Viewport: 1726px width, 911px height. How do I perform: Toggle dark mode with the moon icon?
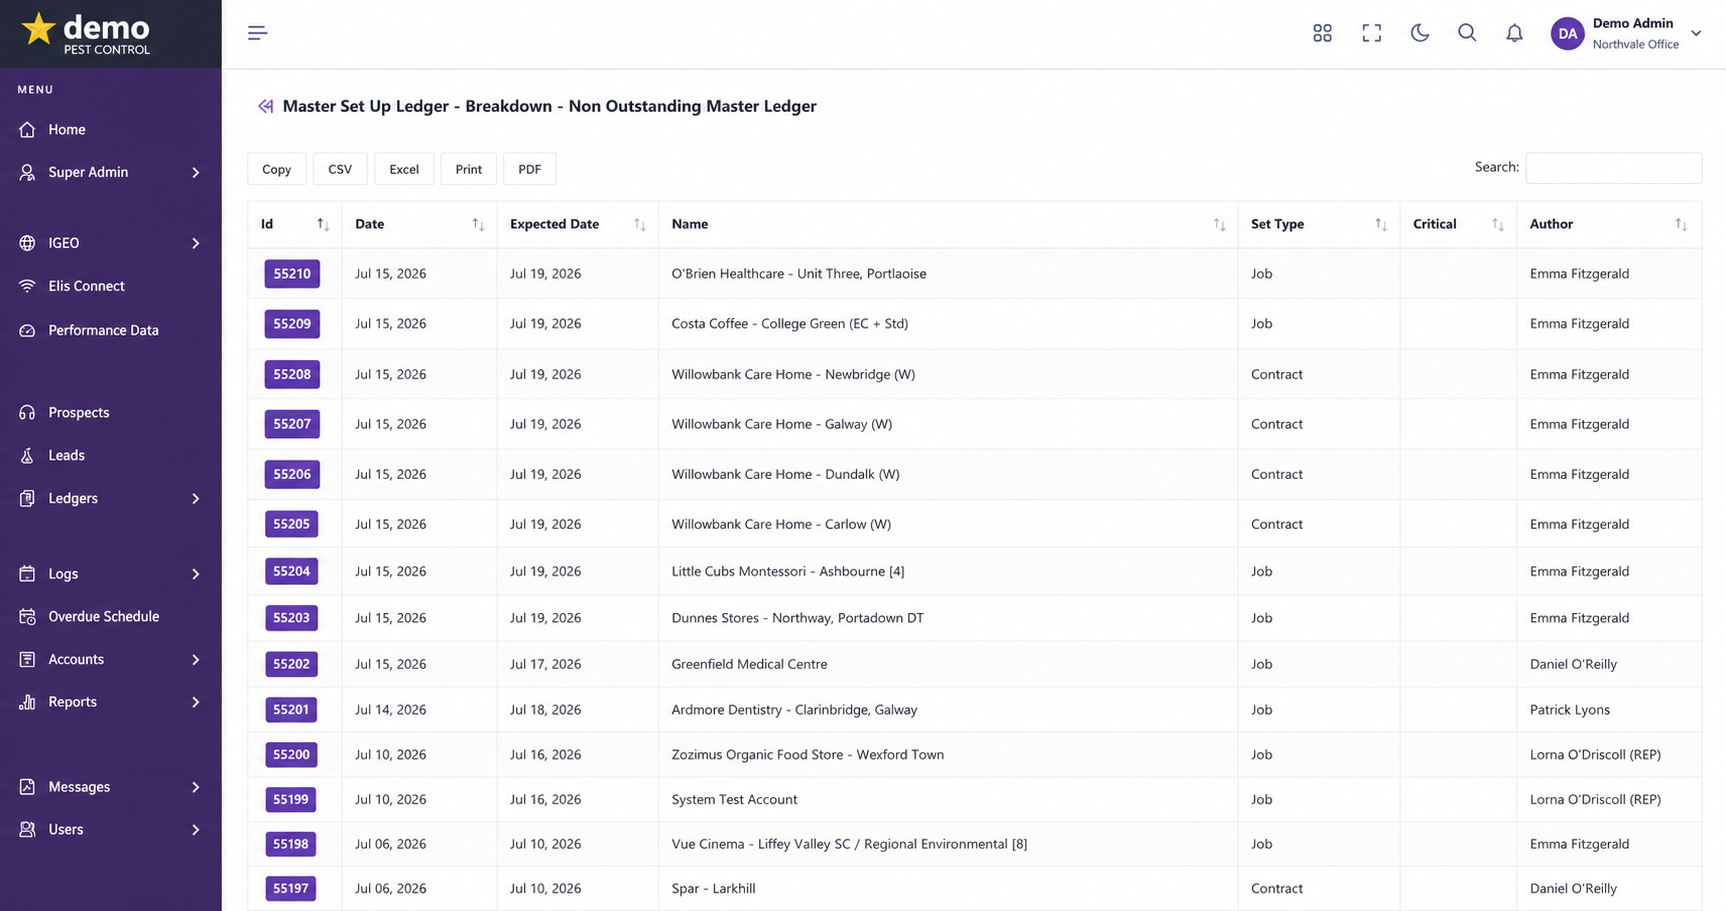point(1419,33)
